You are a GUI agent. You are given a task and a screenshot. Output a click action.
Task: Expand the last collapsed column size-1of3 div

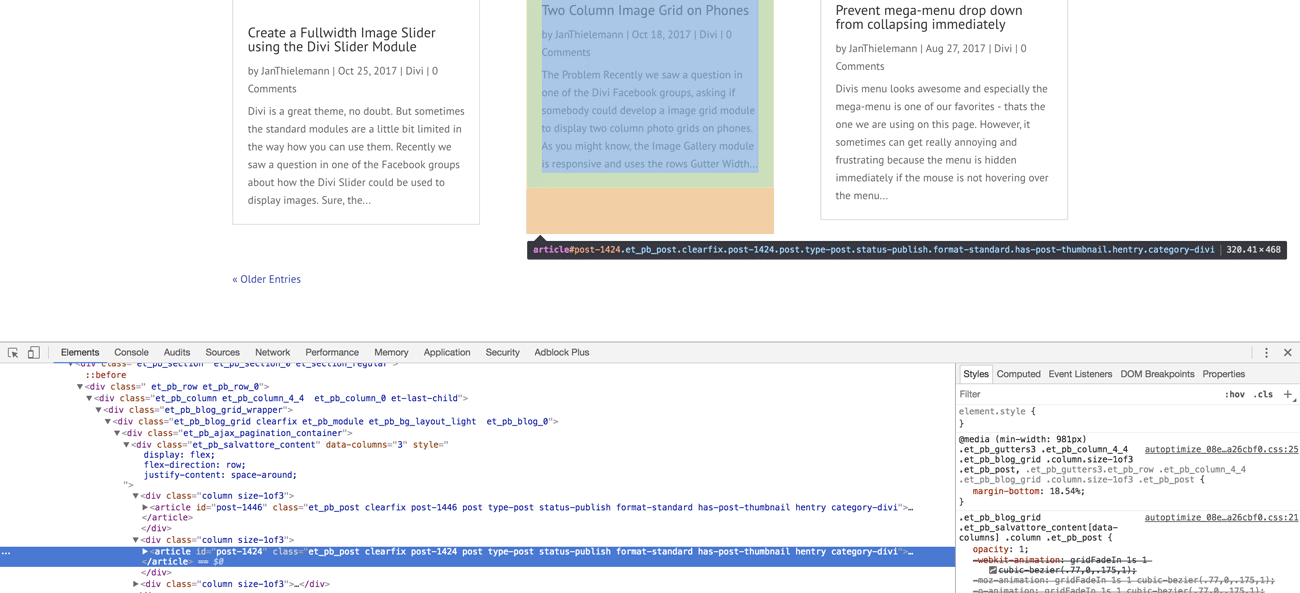click(136, 584)
